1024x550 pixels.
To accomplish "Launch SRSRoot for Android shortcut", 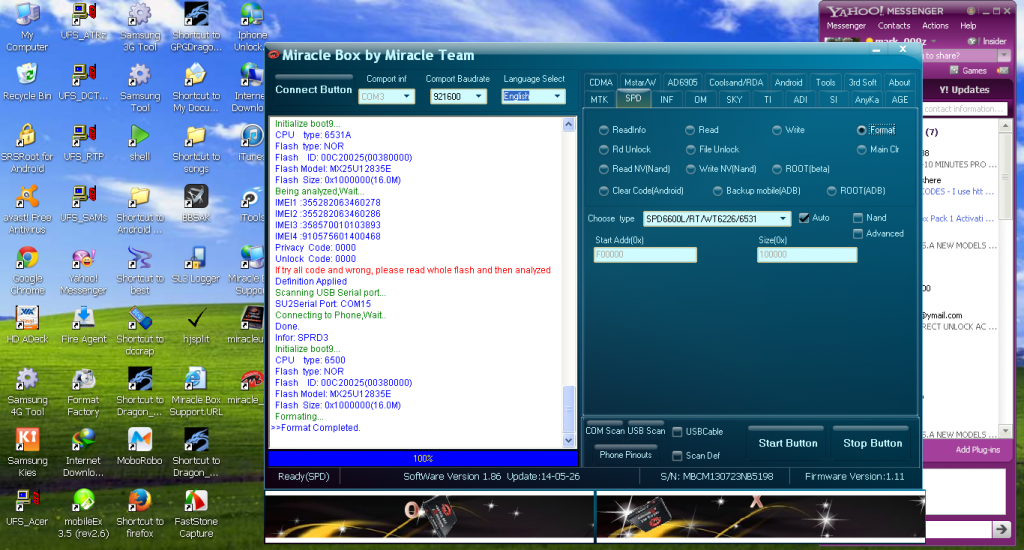I will coord(27,148).
